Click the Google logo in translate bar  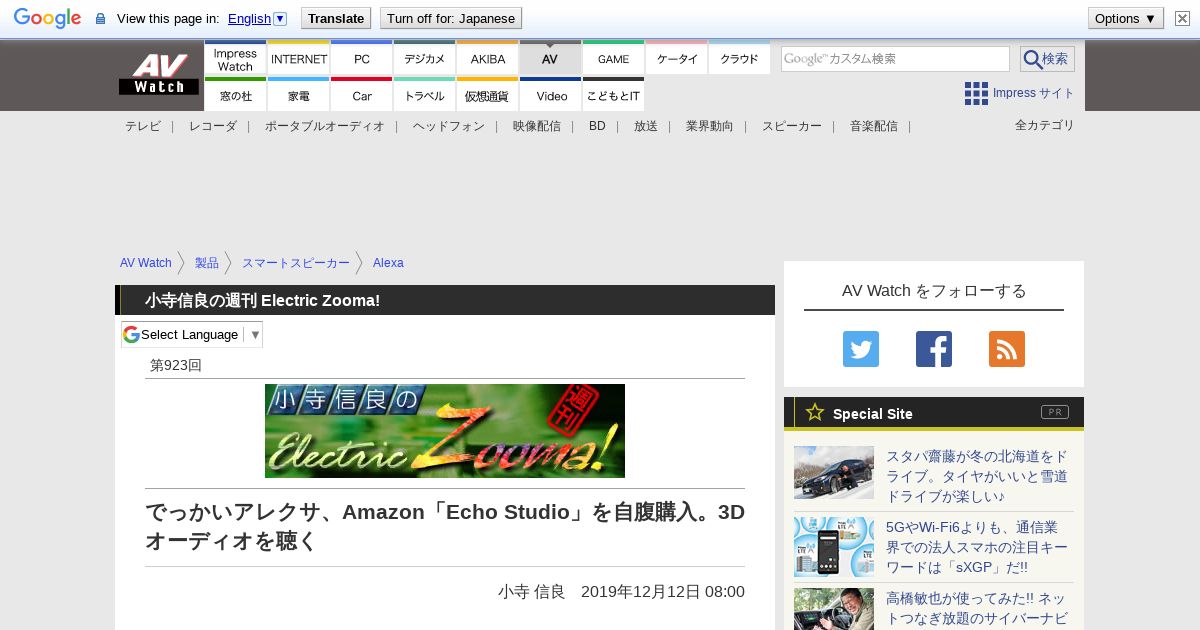pos(47,18)
